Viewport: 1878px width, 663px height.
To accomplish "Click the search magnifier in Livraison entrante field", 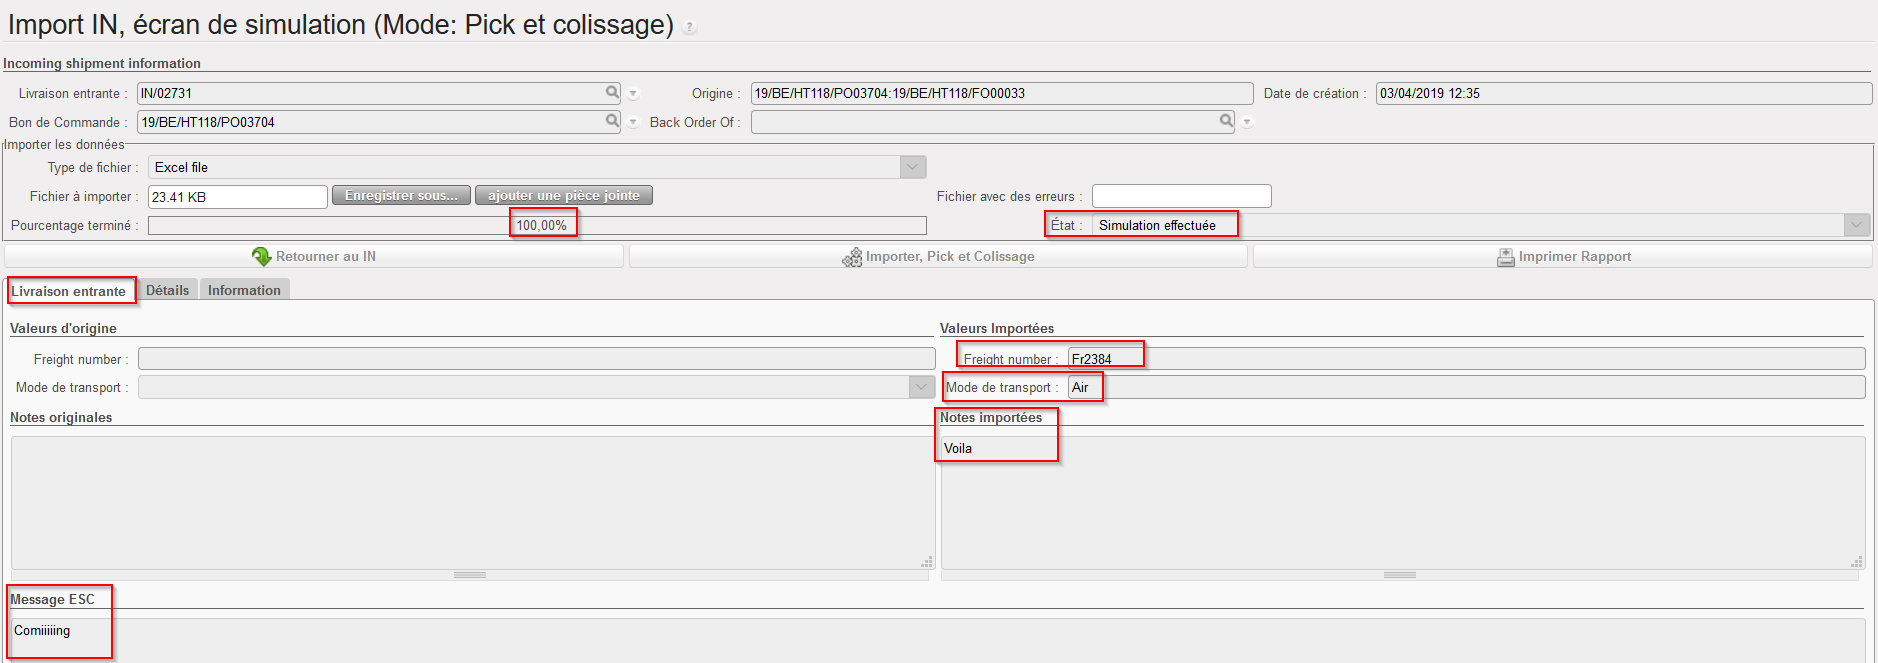I will (x=612, y=92).
